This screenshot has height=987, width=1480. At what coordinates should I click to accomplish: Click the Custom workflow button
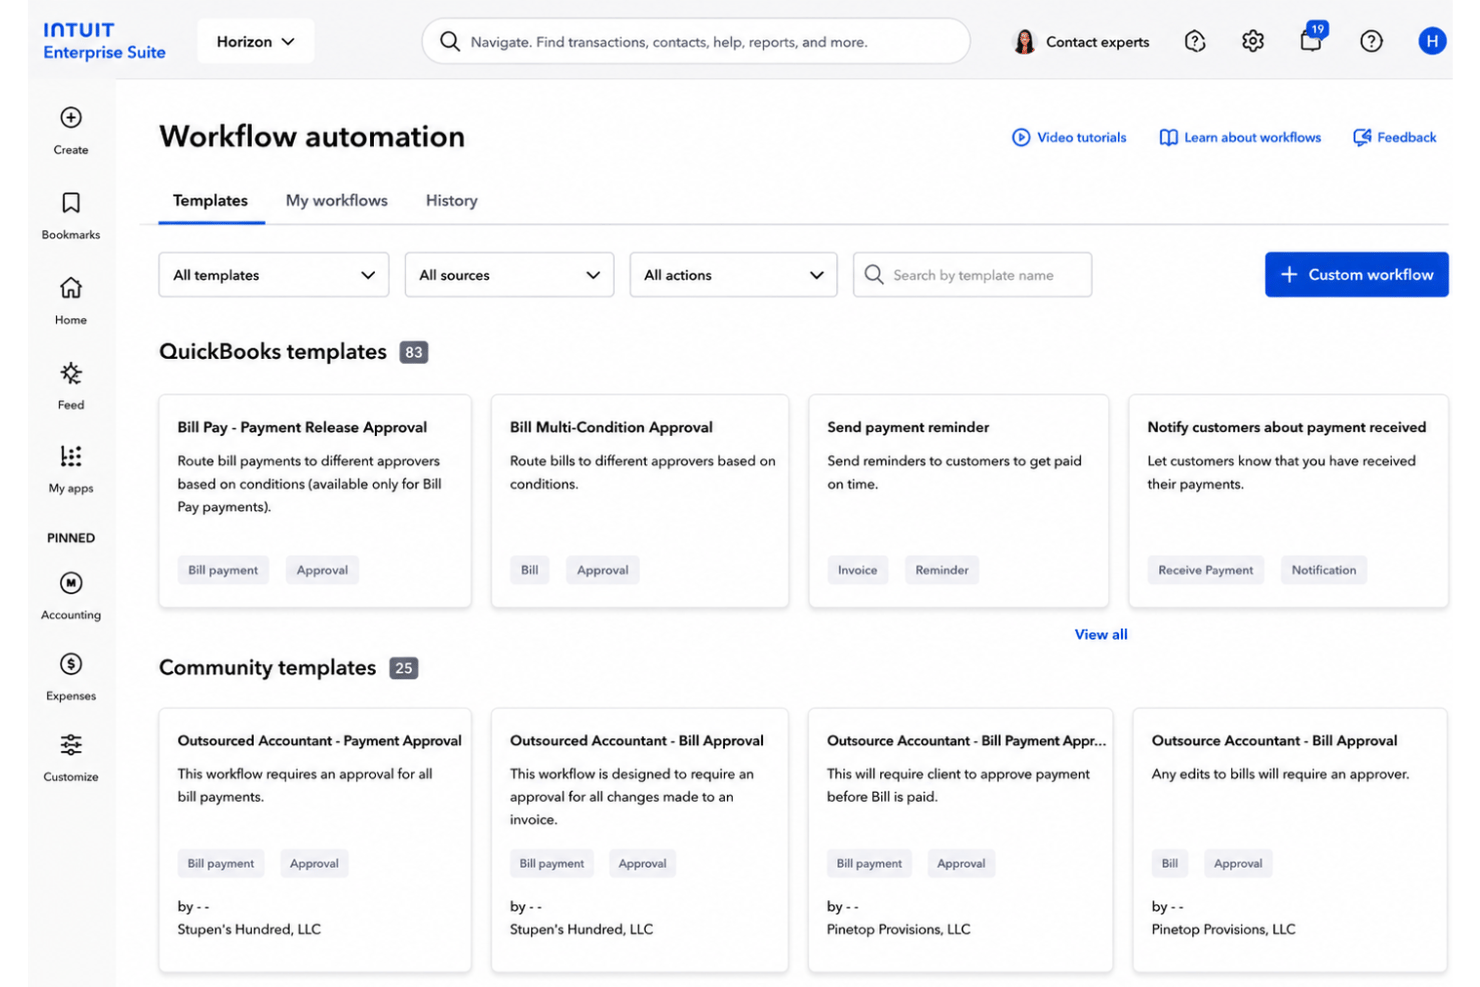click(x=1356, y=274)
